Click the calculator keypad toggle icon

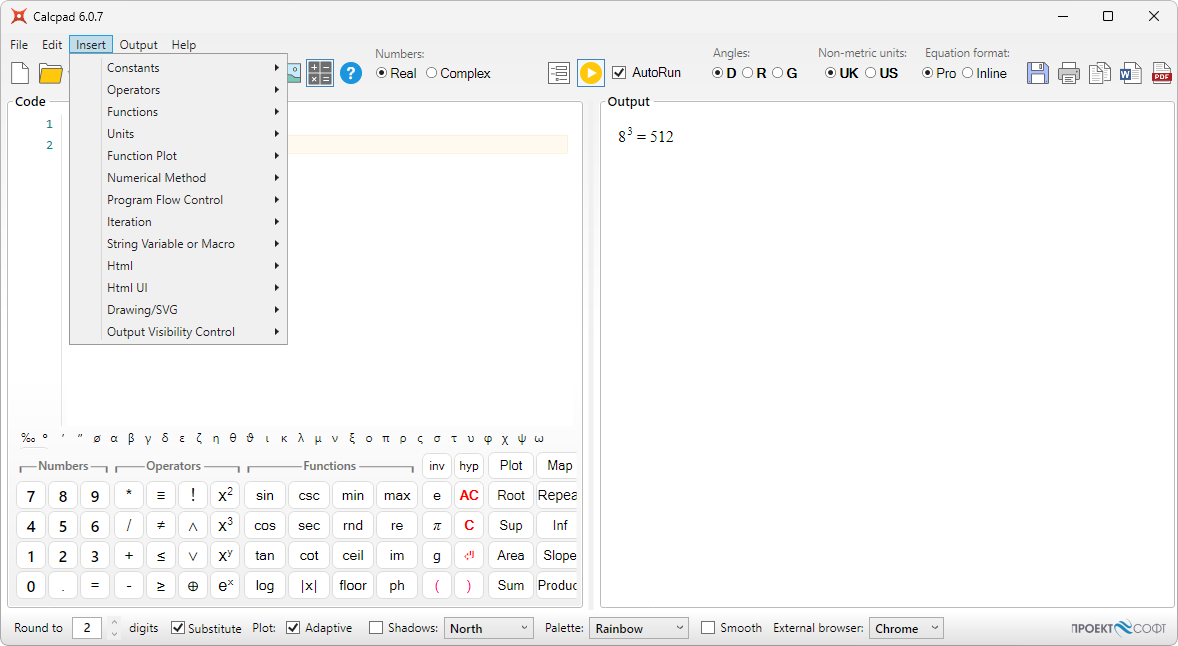point(319,73)
